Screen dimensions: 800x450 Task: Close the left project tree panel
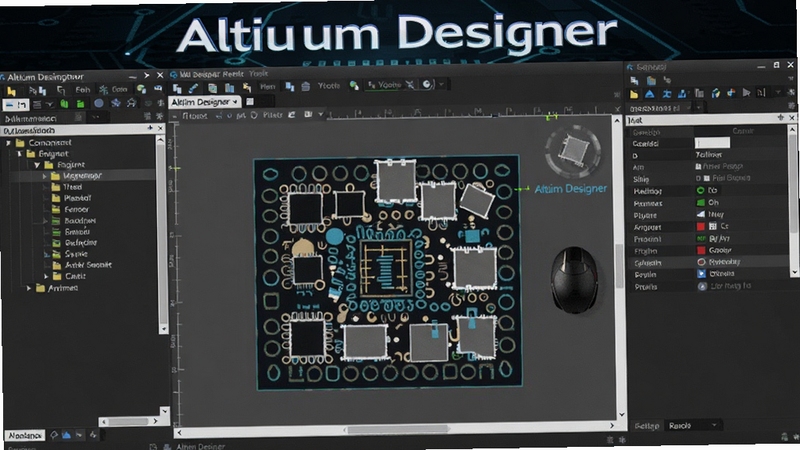tap(160, 128)
